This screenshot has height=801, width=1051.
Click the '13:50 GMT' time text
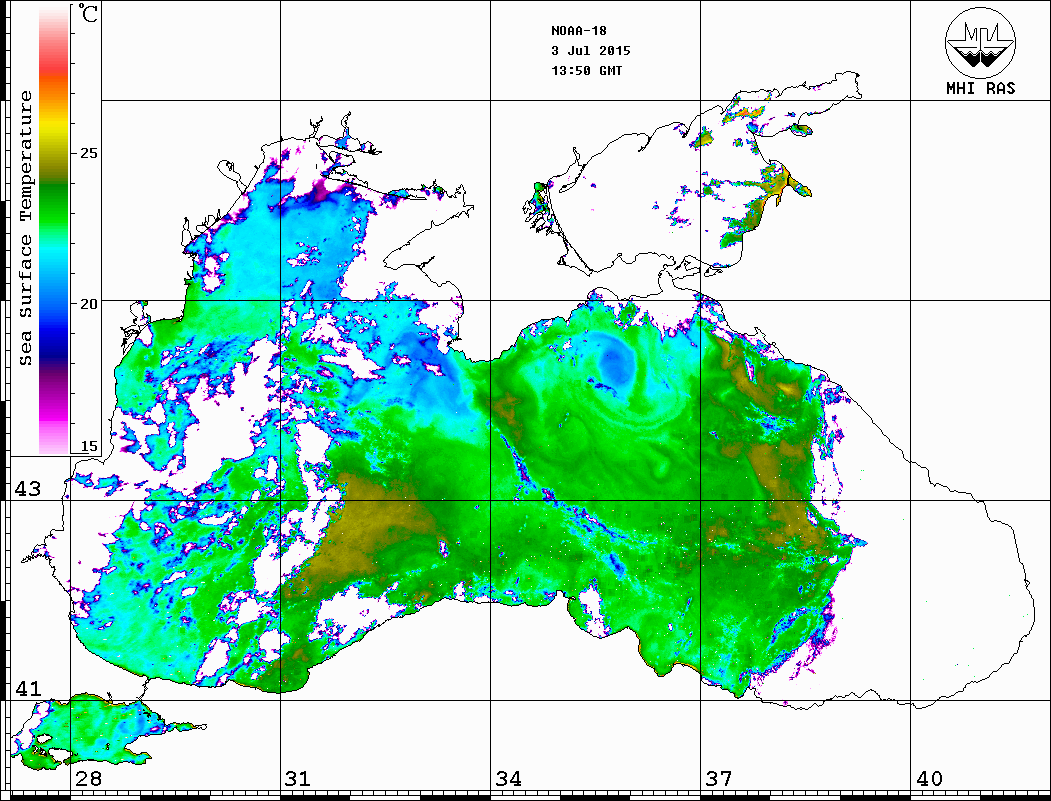586,70
